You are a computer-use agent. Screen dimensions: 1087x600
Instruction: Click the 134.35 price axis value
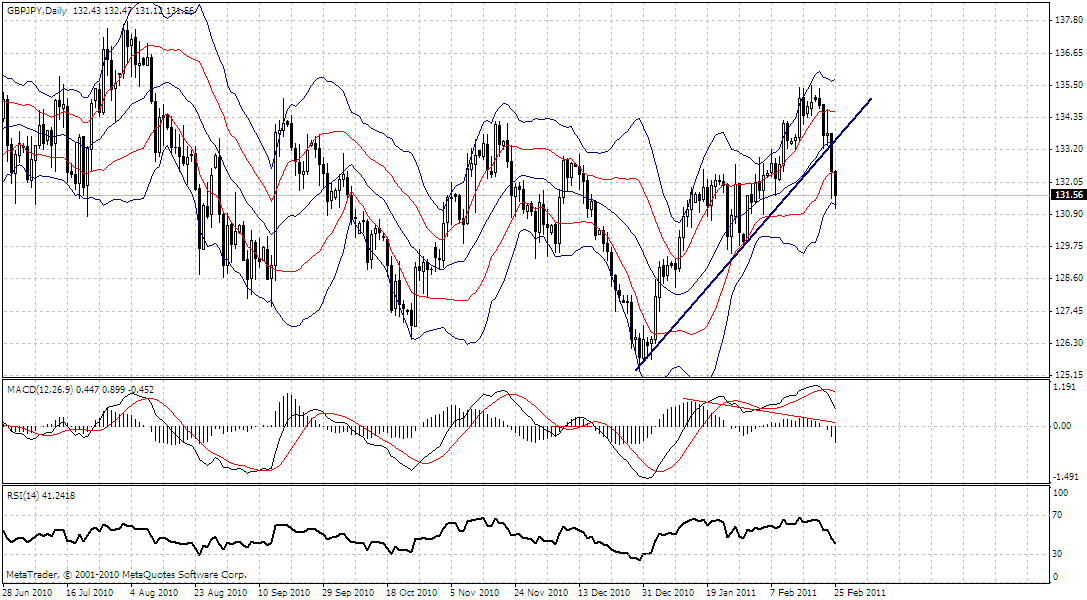pos(1068,116)
